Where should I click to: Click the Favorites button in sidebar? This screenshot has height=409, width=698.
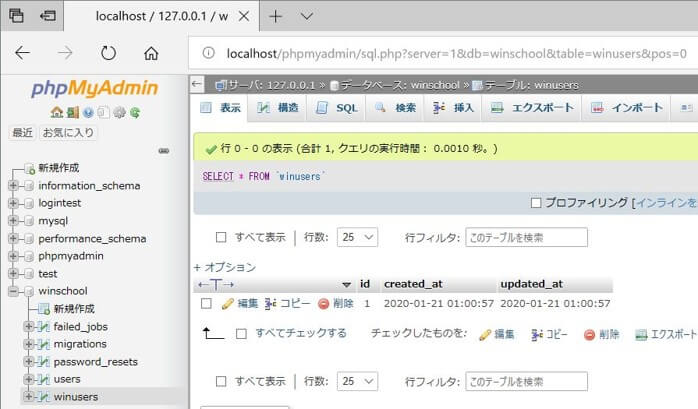[x=68, y=133]
